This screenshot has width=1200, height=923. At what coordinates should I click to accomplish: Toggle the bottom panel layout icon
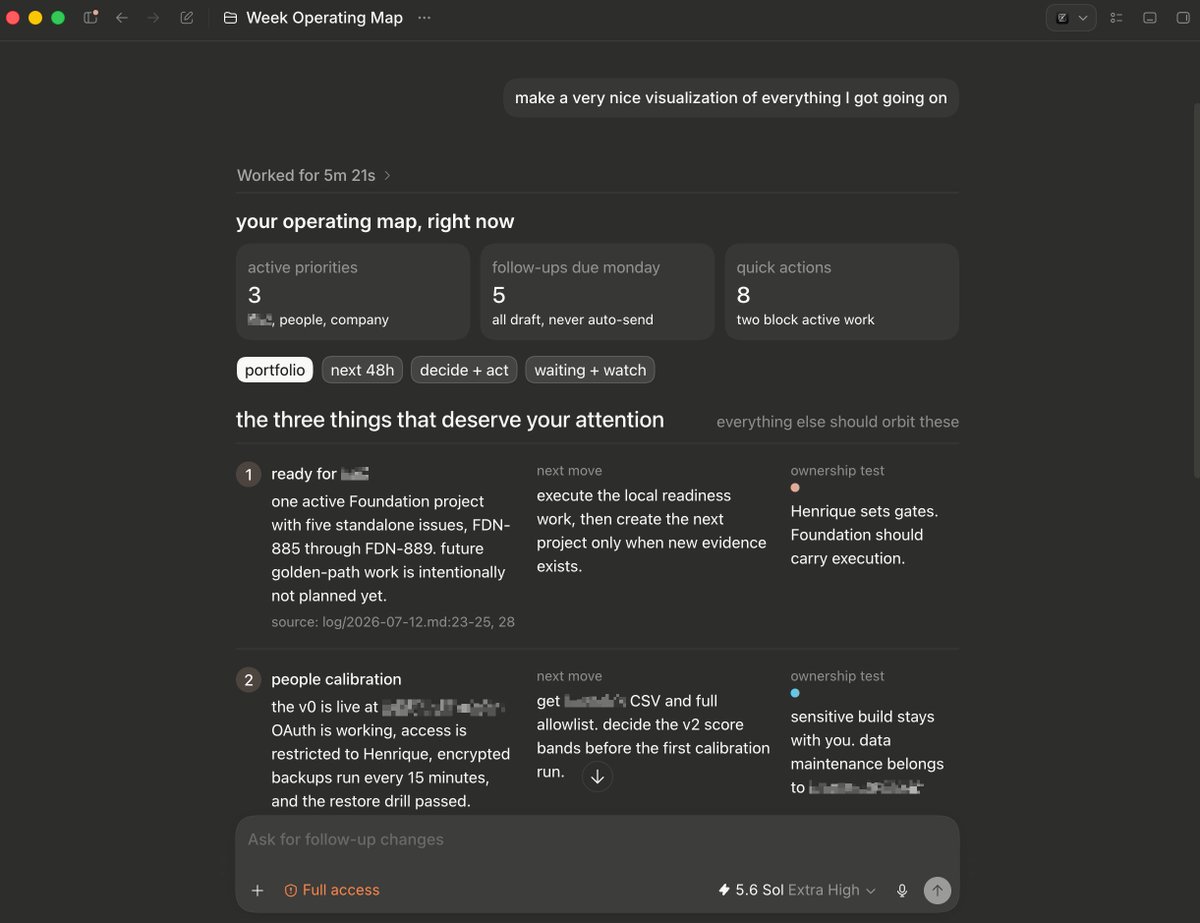[x=1150, y=18]
